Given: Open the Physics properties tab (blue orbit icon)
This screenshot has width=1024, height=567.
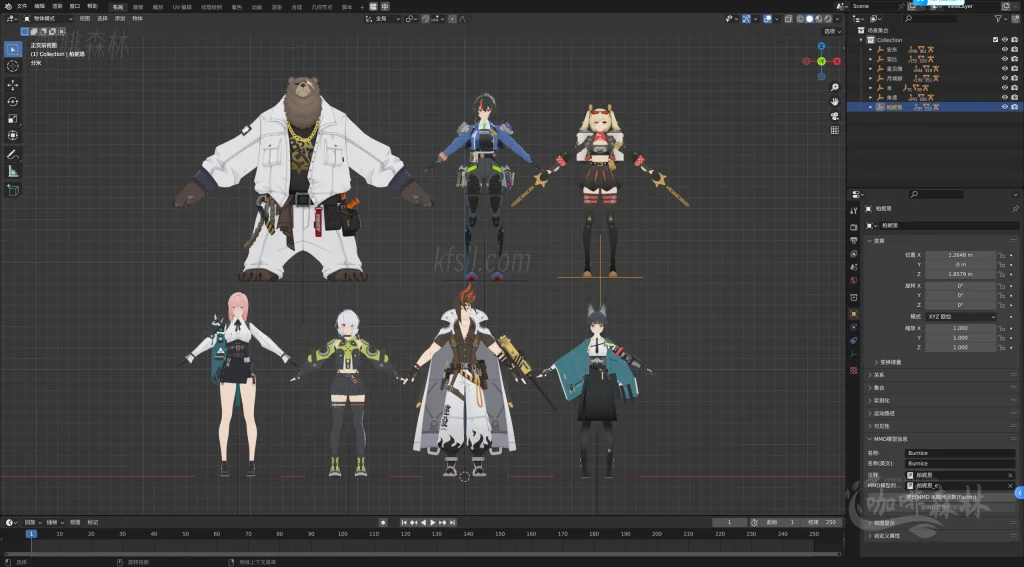Looking at the screenshot, I should point(854,327).
